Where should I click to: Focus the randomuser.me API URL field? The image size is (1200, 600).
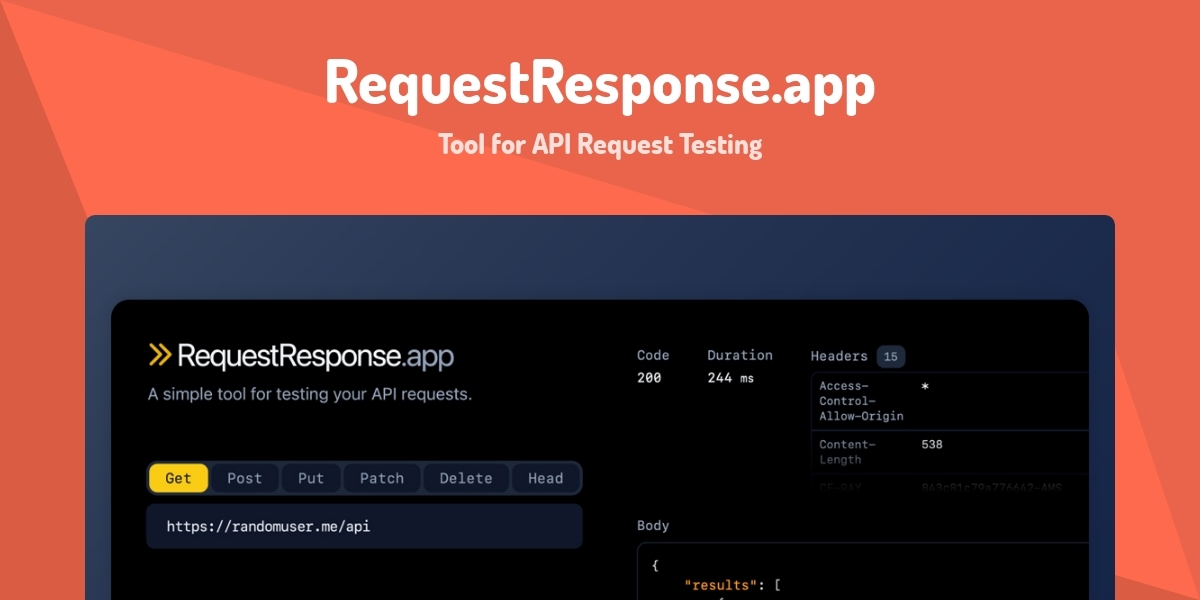364,526
